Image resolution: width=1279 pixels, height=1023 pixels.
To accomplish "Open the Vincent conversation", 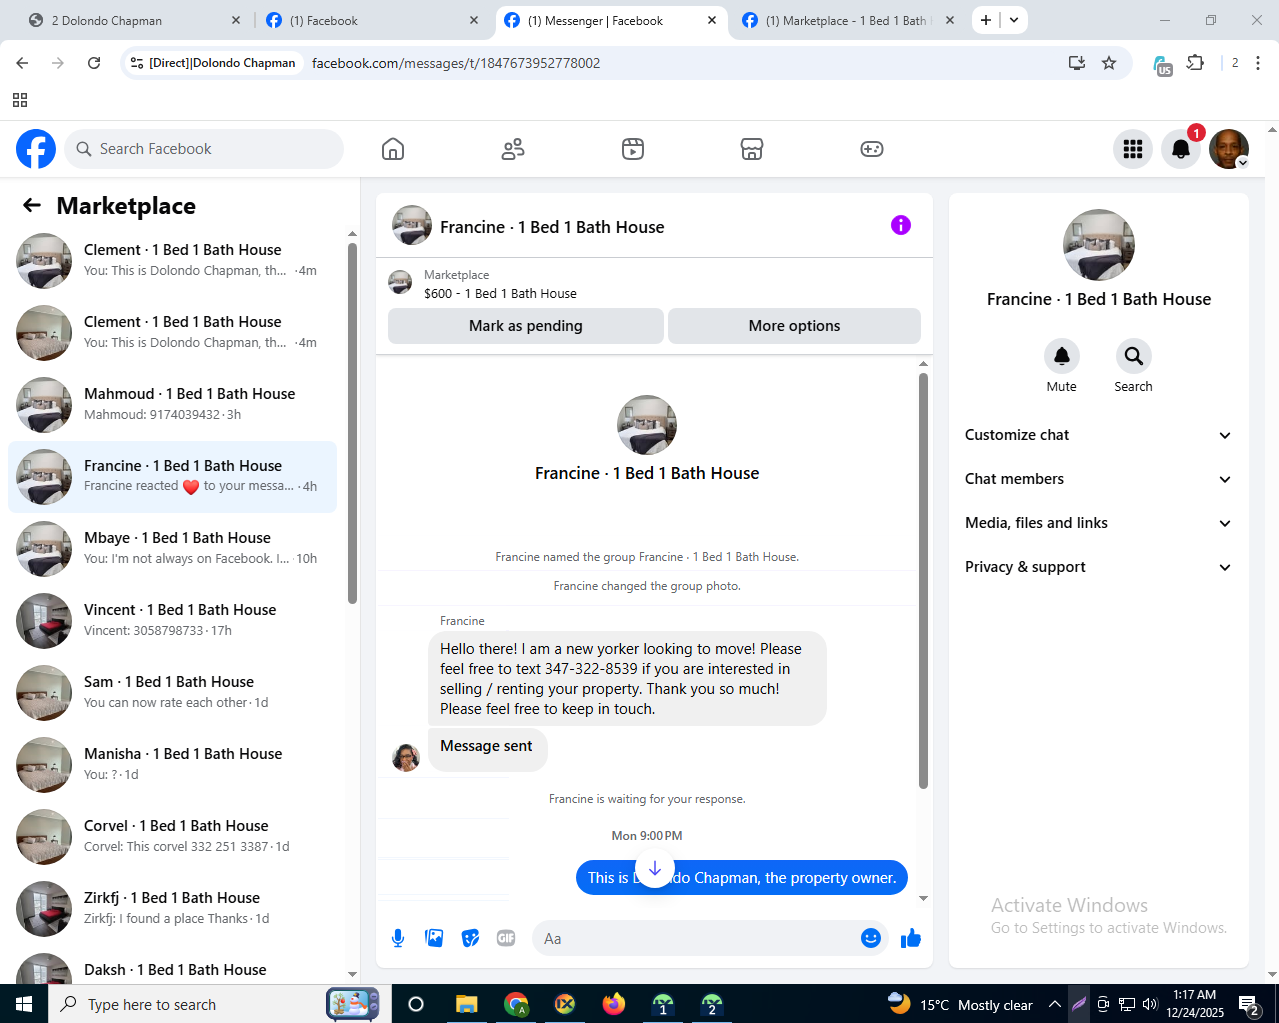I will (173, 621).
